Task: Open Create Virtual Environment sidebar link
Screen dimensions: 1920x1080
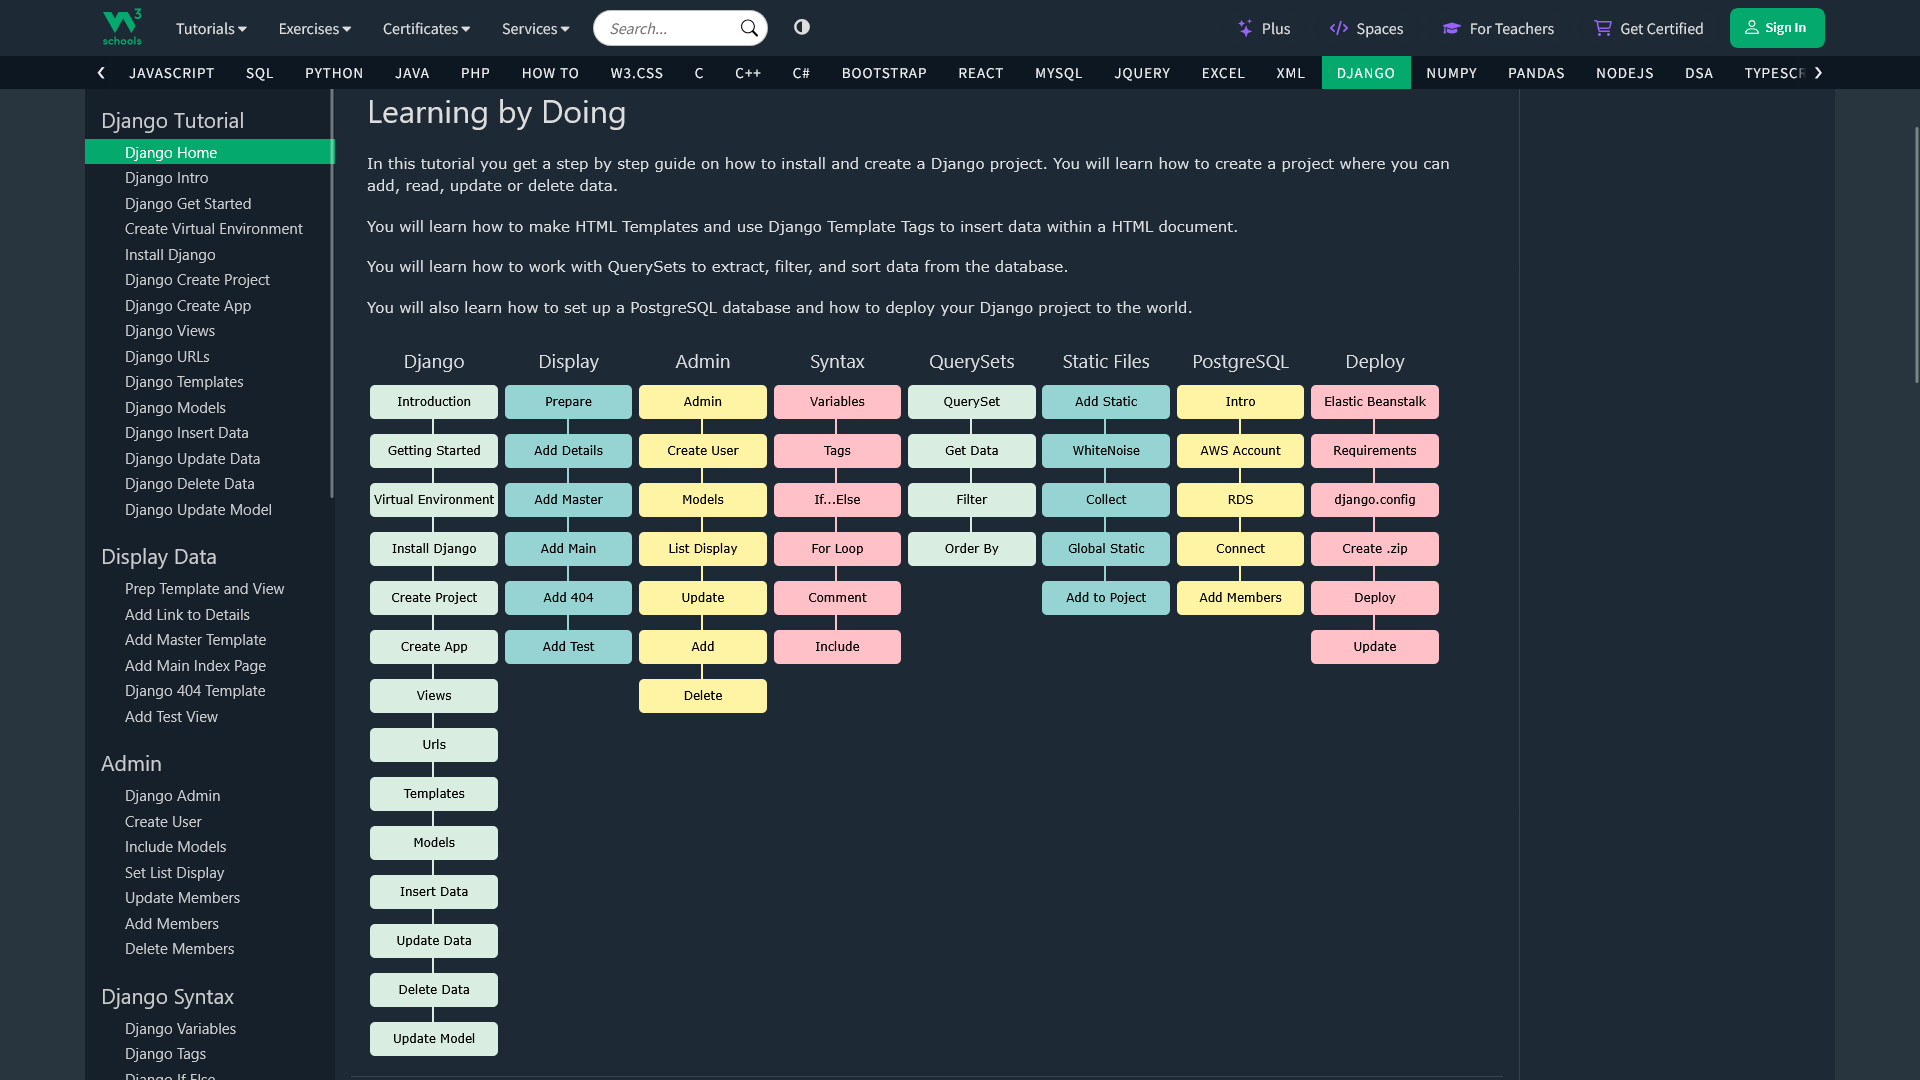Action: 209,228
